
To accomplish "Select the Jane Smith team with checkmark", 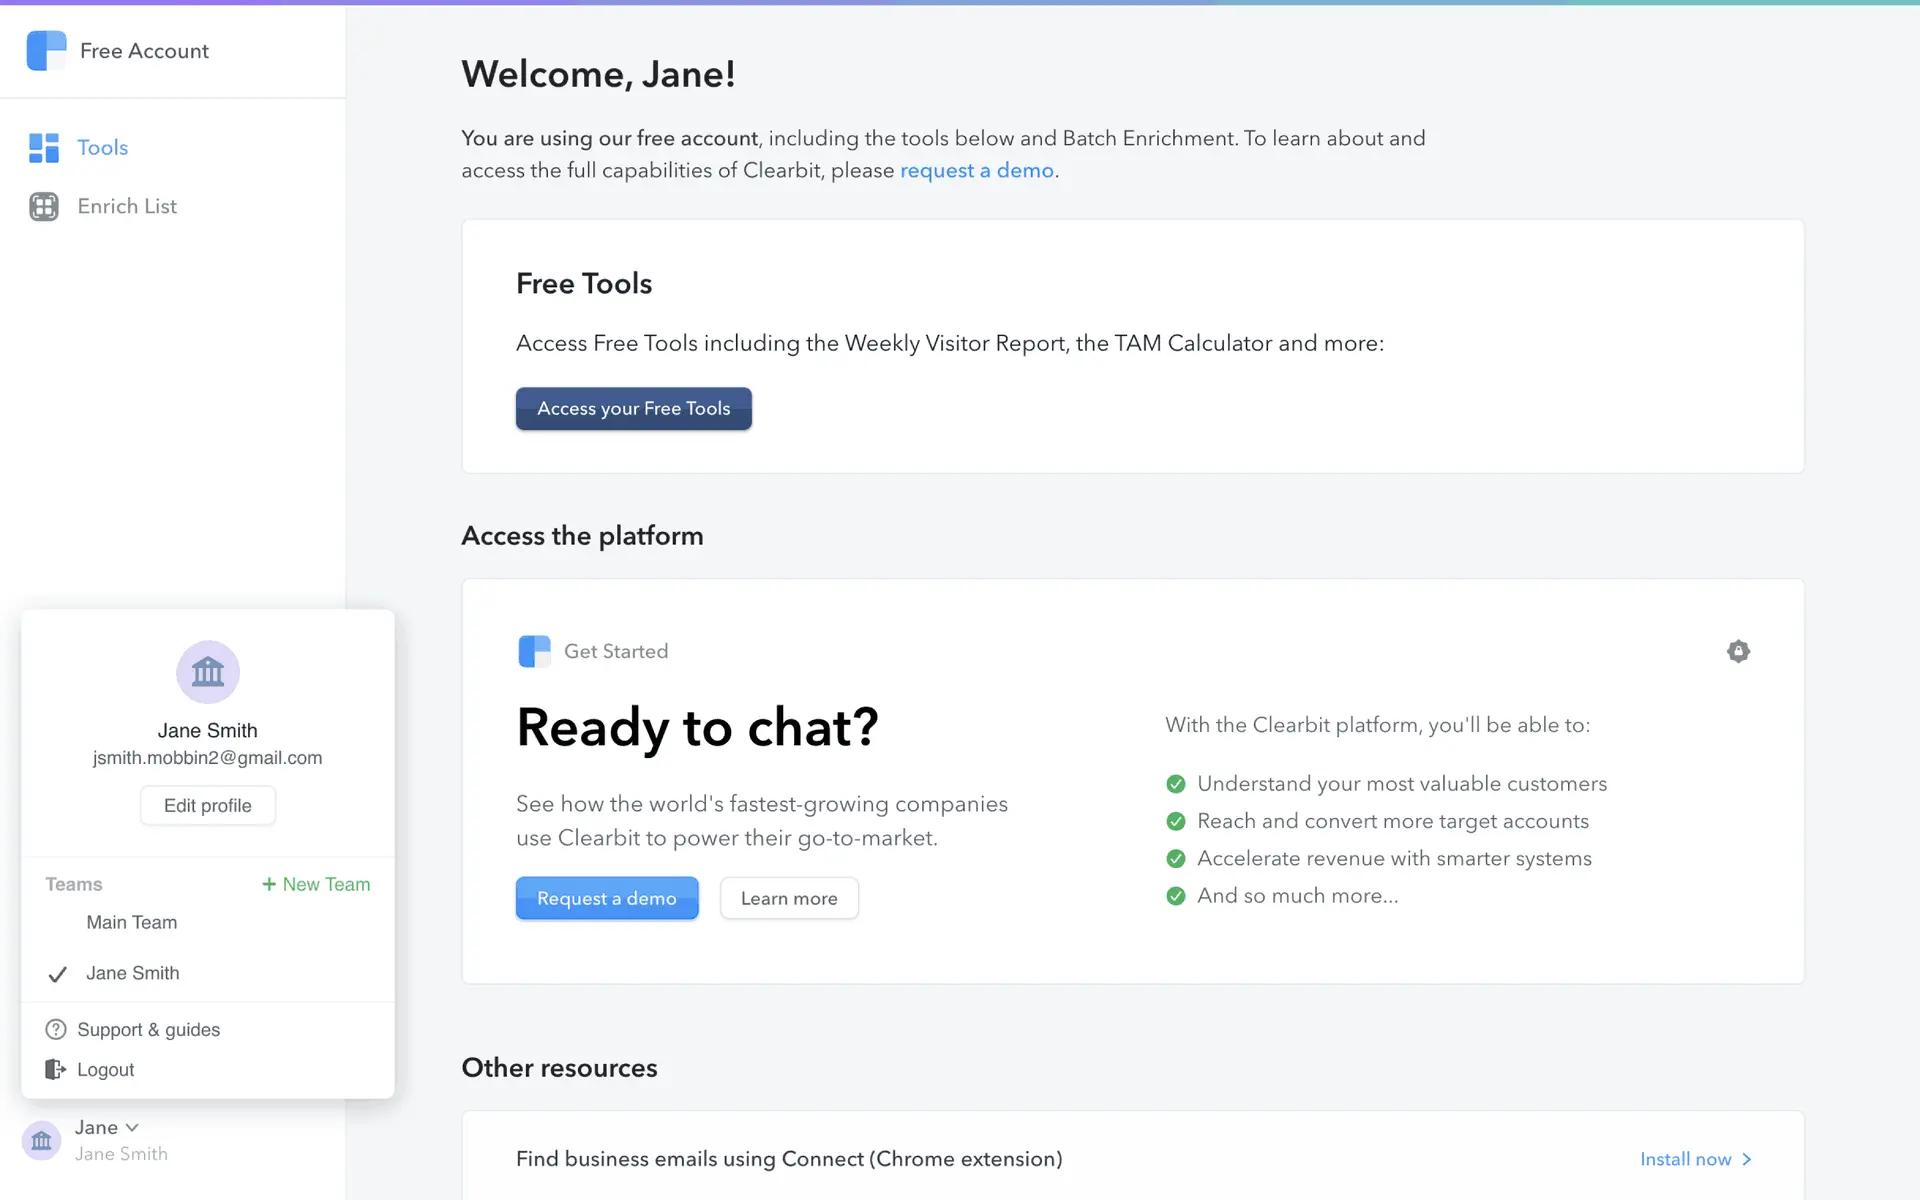I will point(133,973).
